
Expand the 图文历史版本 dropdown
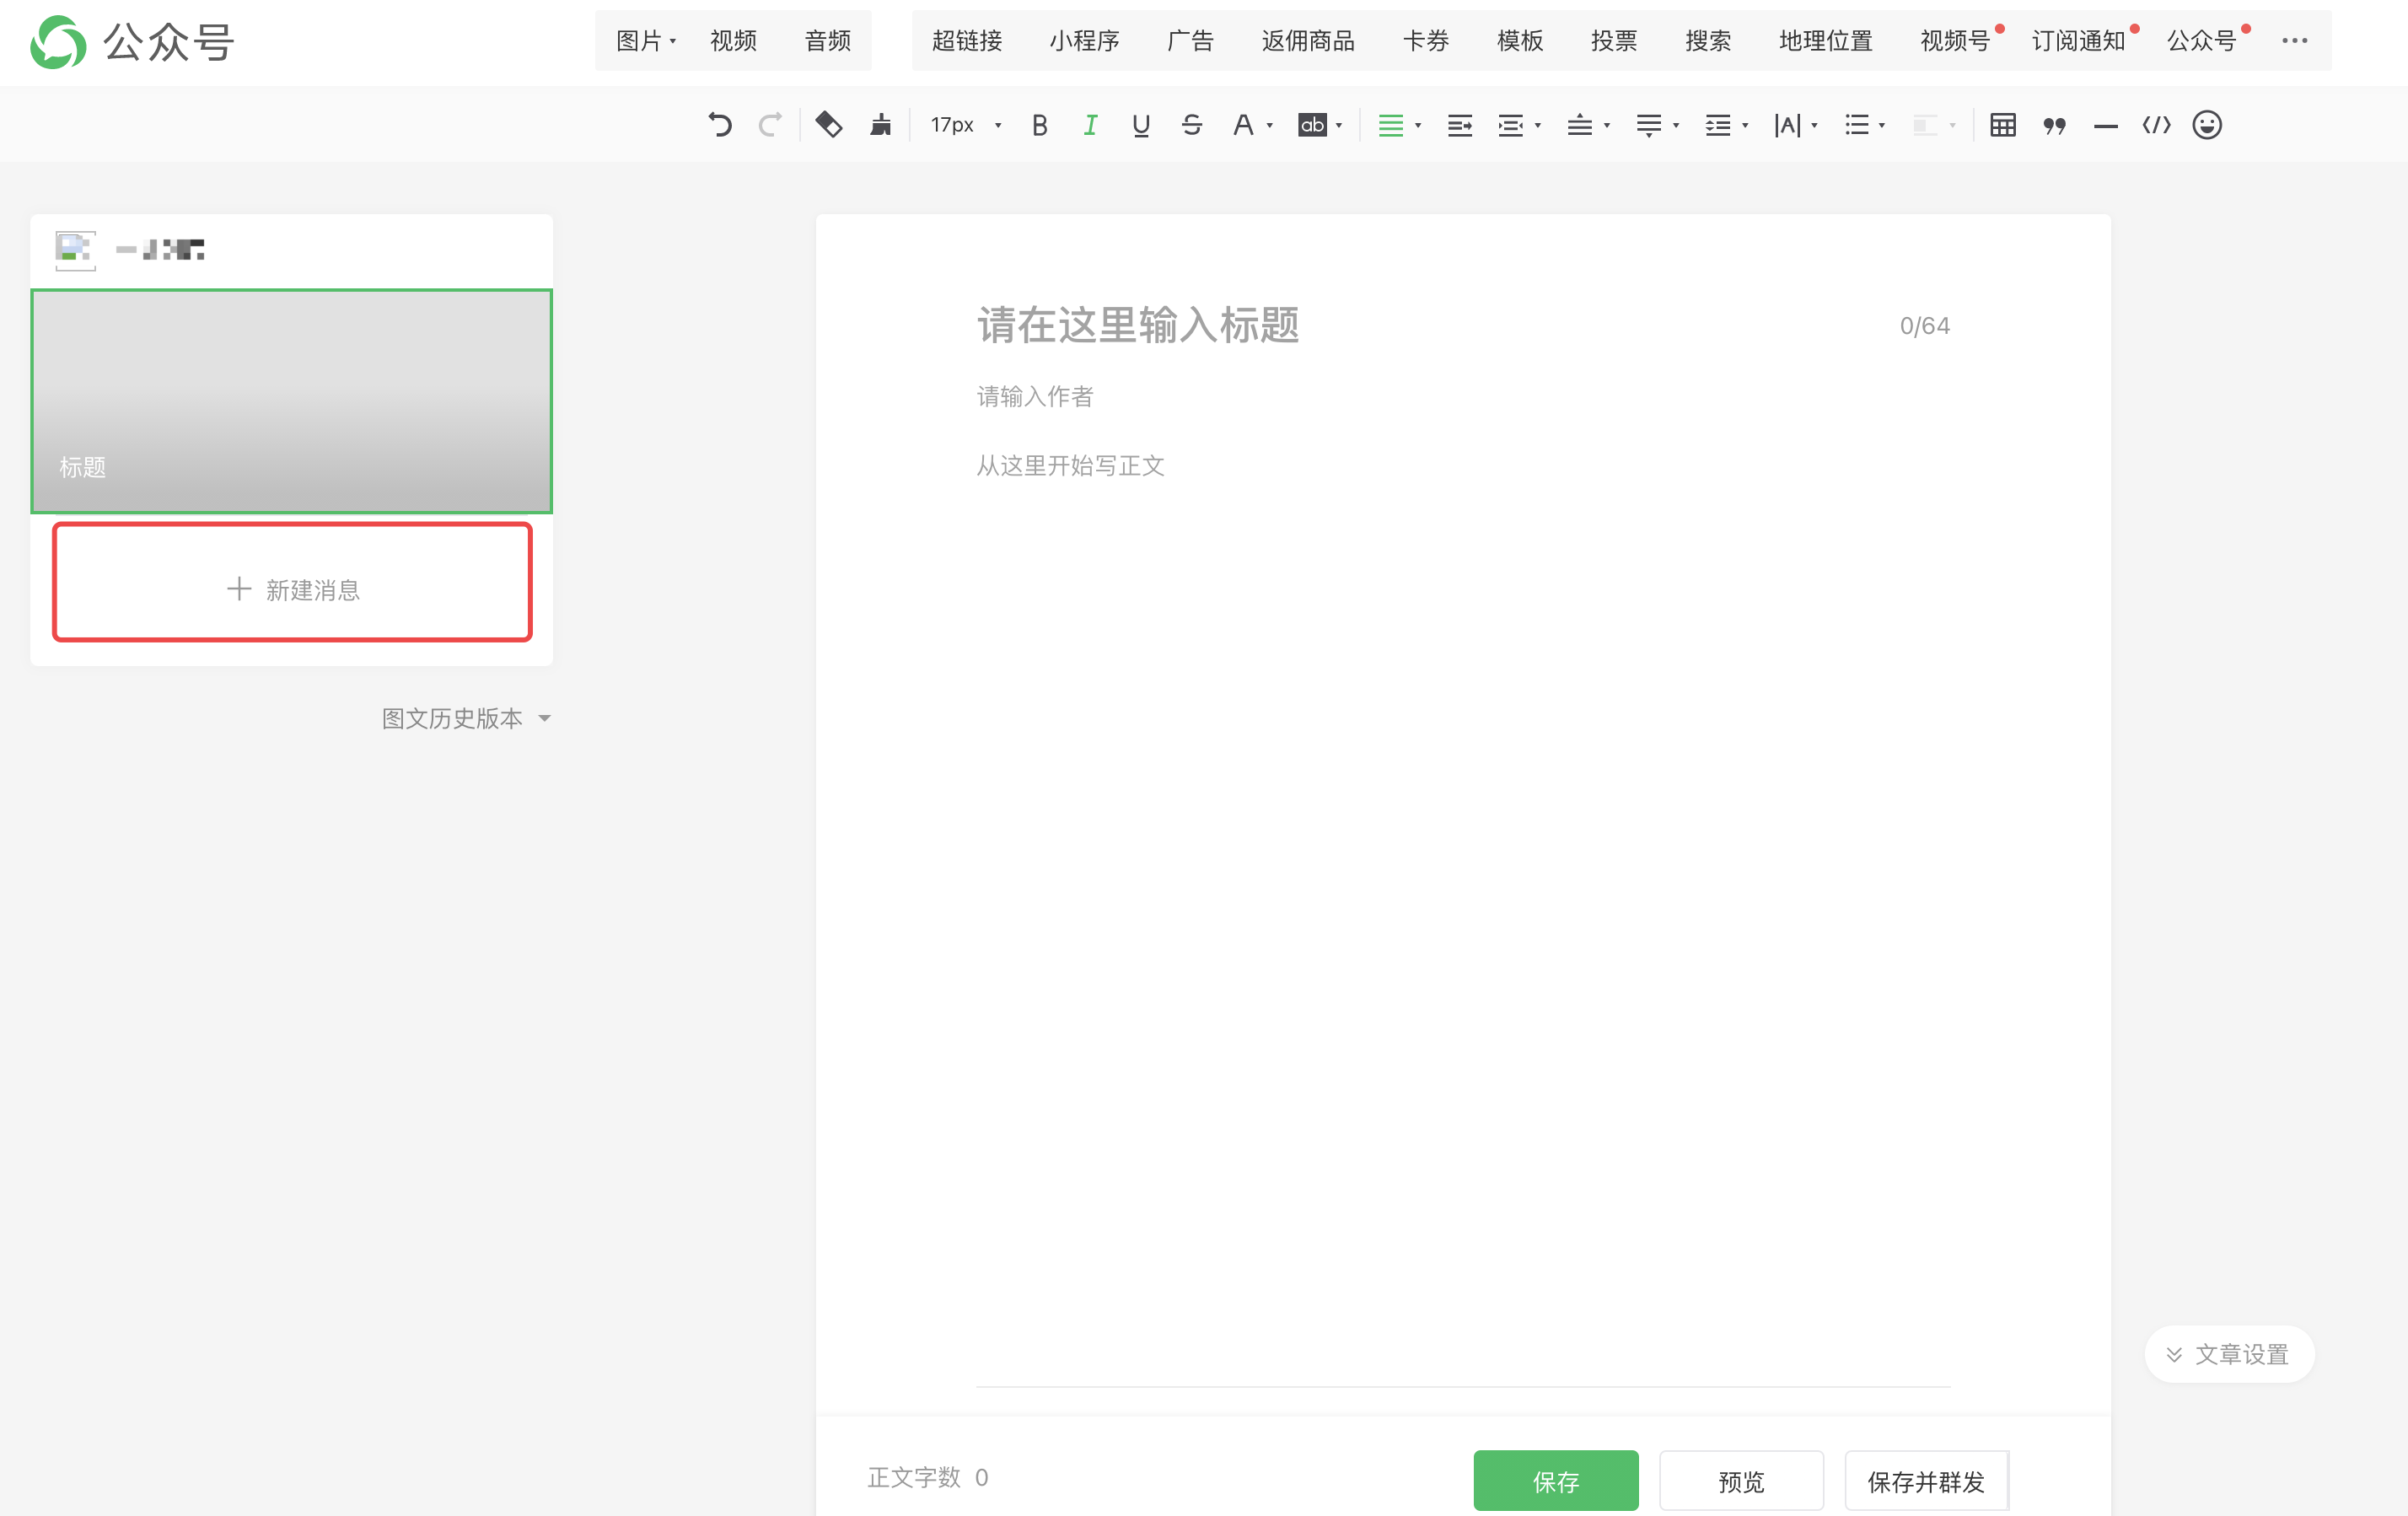pos(466,718)
